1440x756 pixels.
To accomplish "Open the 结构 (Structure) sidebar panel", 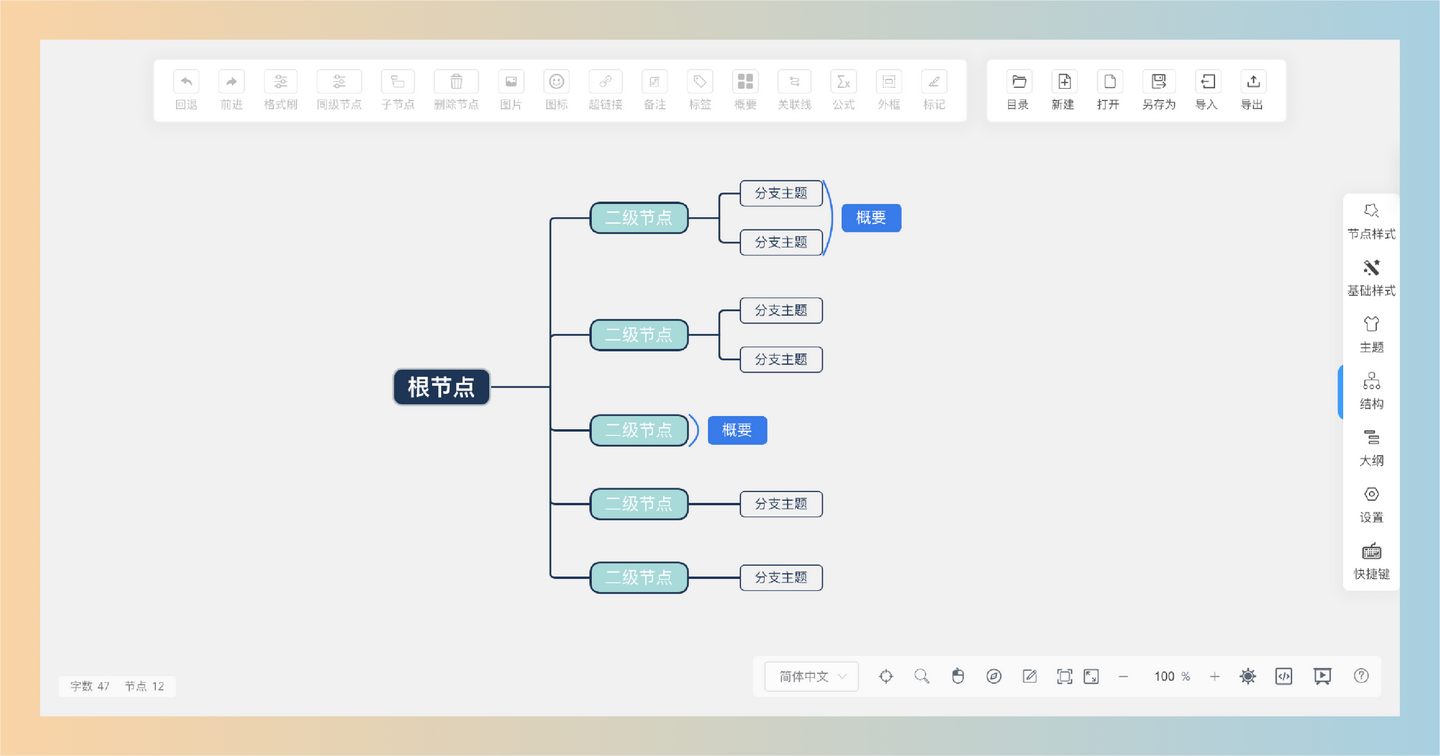I will [x=1371, y=391].
